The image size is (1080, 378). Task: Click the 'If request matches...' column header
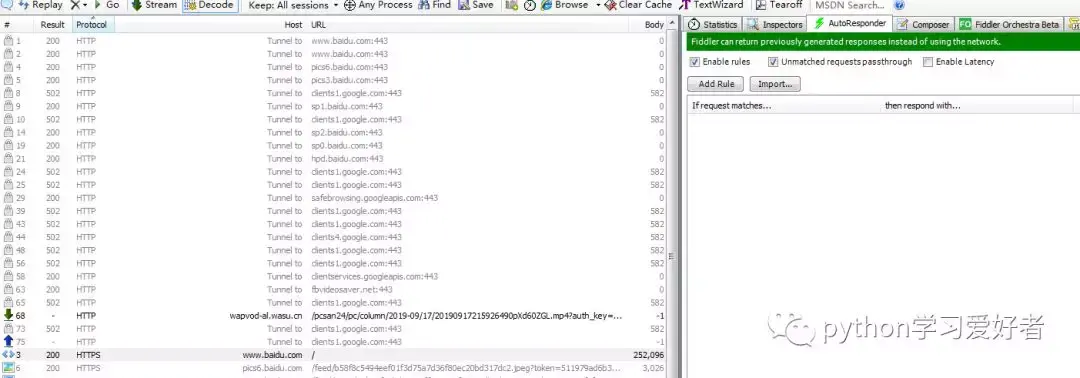click(x=784, y=105)
